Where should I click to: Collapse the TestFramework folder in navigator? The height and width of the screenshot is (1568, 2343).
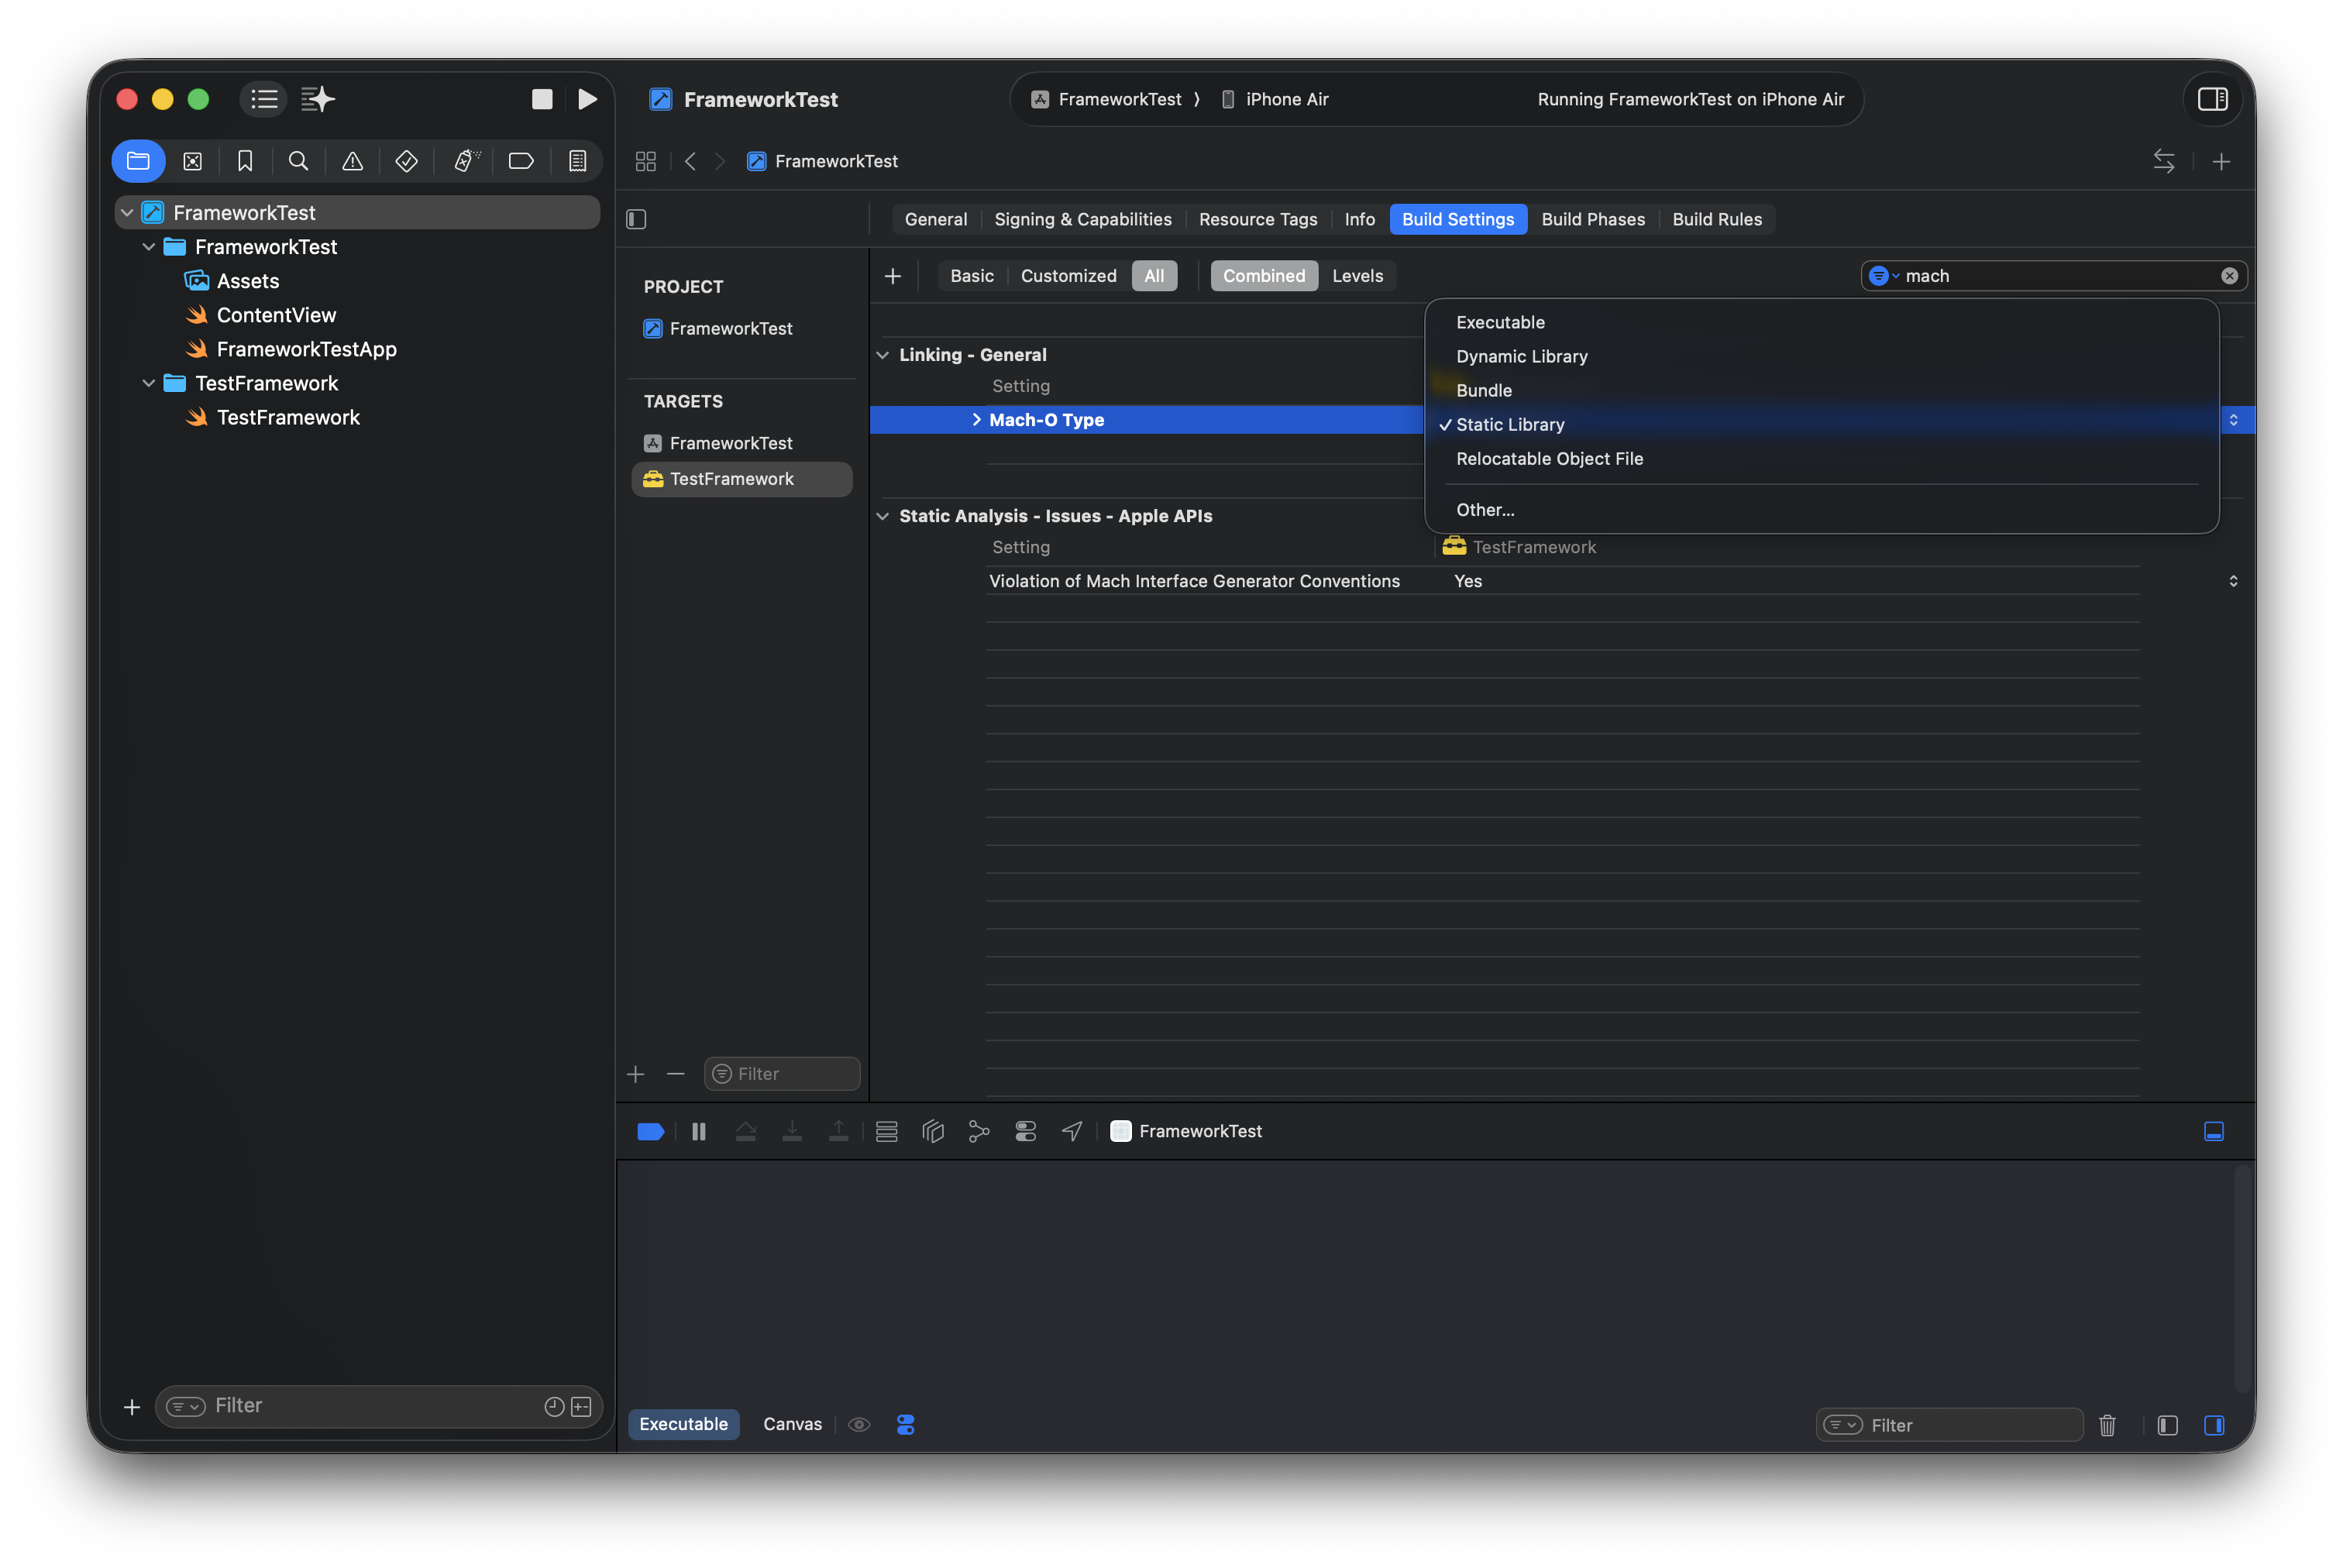[x=149, y=383]
